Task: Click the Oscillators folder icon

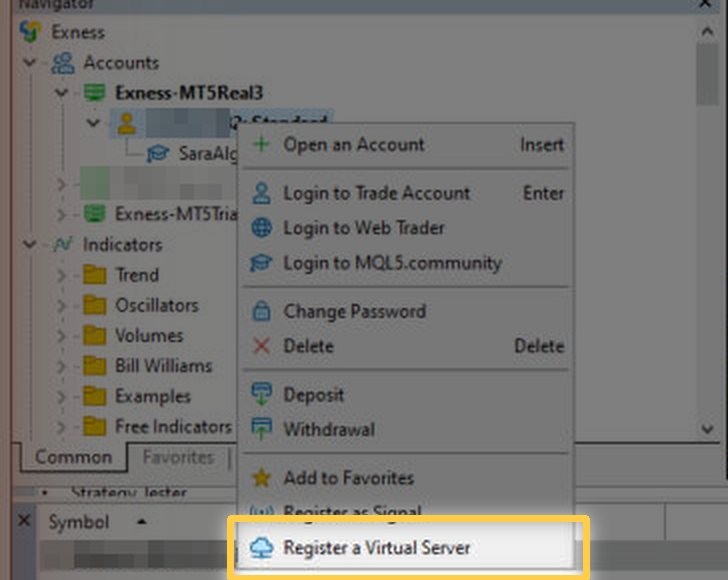Action: (x=95, y=305)
